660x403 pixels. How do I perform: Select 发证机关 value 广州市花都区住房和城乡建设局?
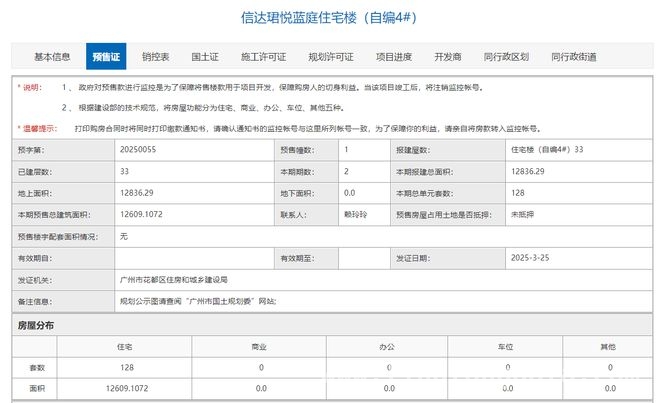[x=173, y=280]
